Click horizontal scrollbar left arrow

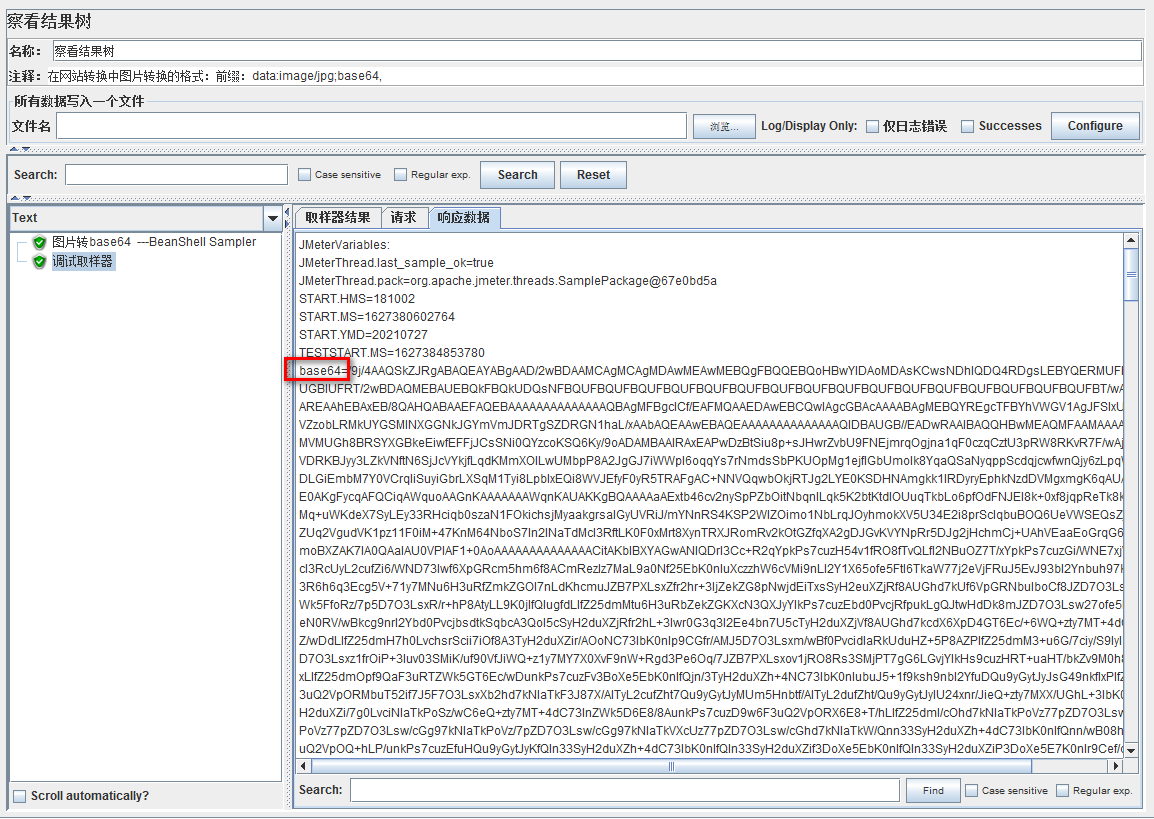click(x=304, y=766)
